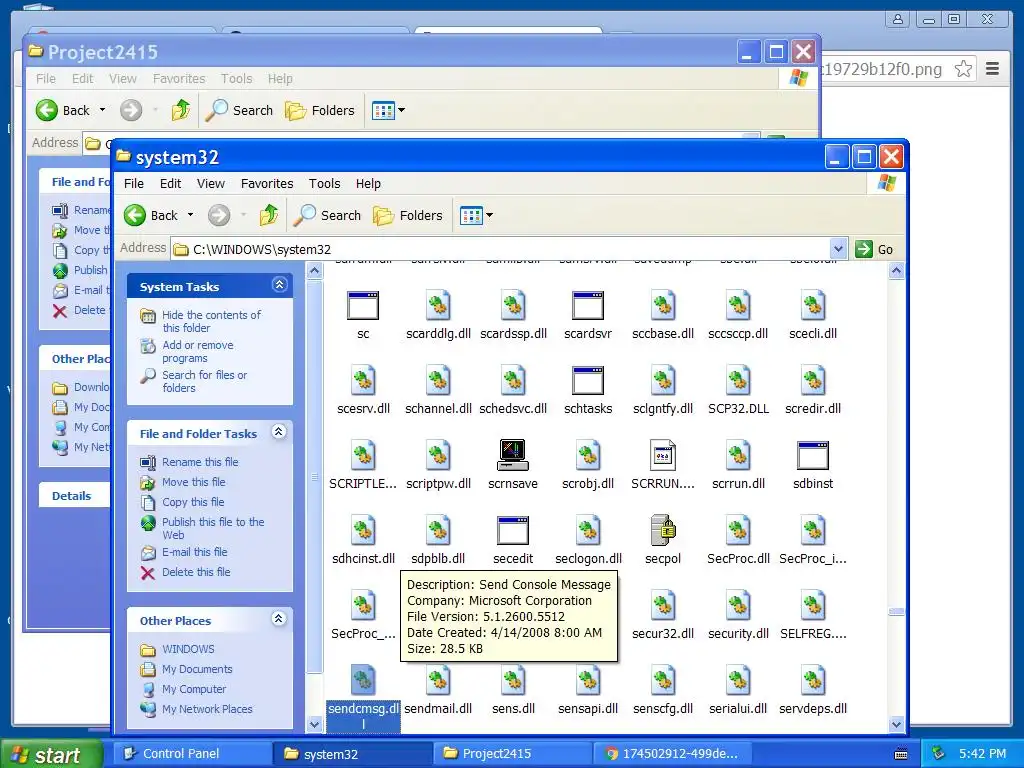Toggle Folders pane in system32 toolbar
Viewport: 1024px width, 768px height.
pyautogui.click(x=408, y=215)
